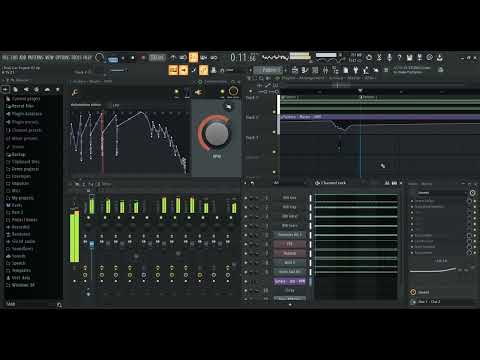Toggle mute LED on Track 2 in playlist

click(274, 132)
